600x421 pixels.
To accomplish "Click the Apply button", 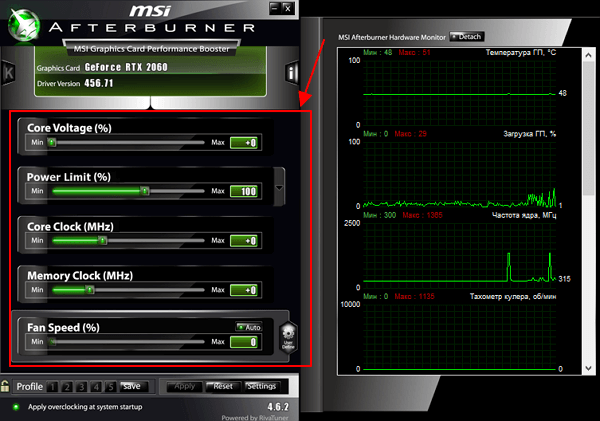I will pyautogui.click(x=184, y=387).
